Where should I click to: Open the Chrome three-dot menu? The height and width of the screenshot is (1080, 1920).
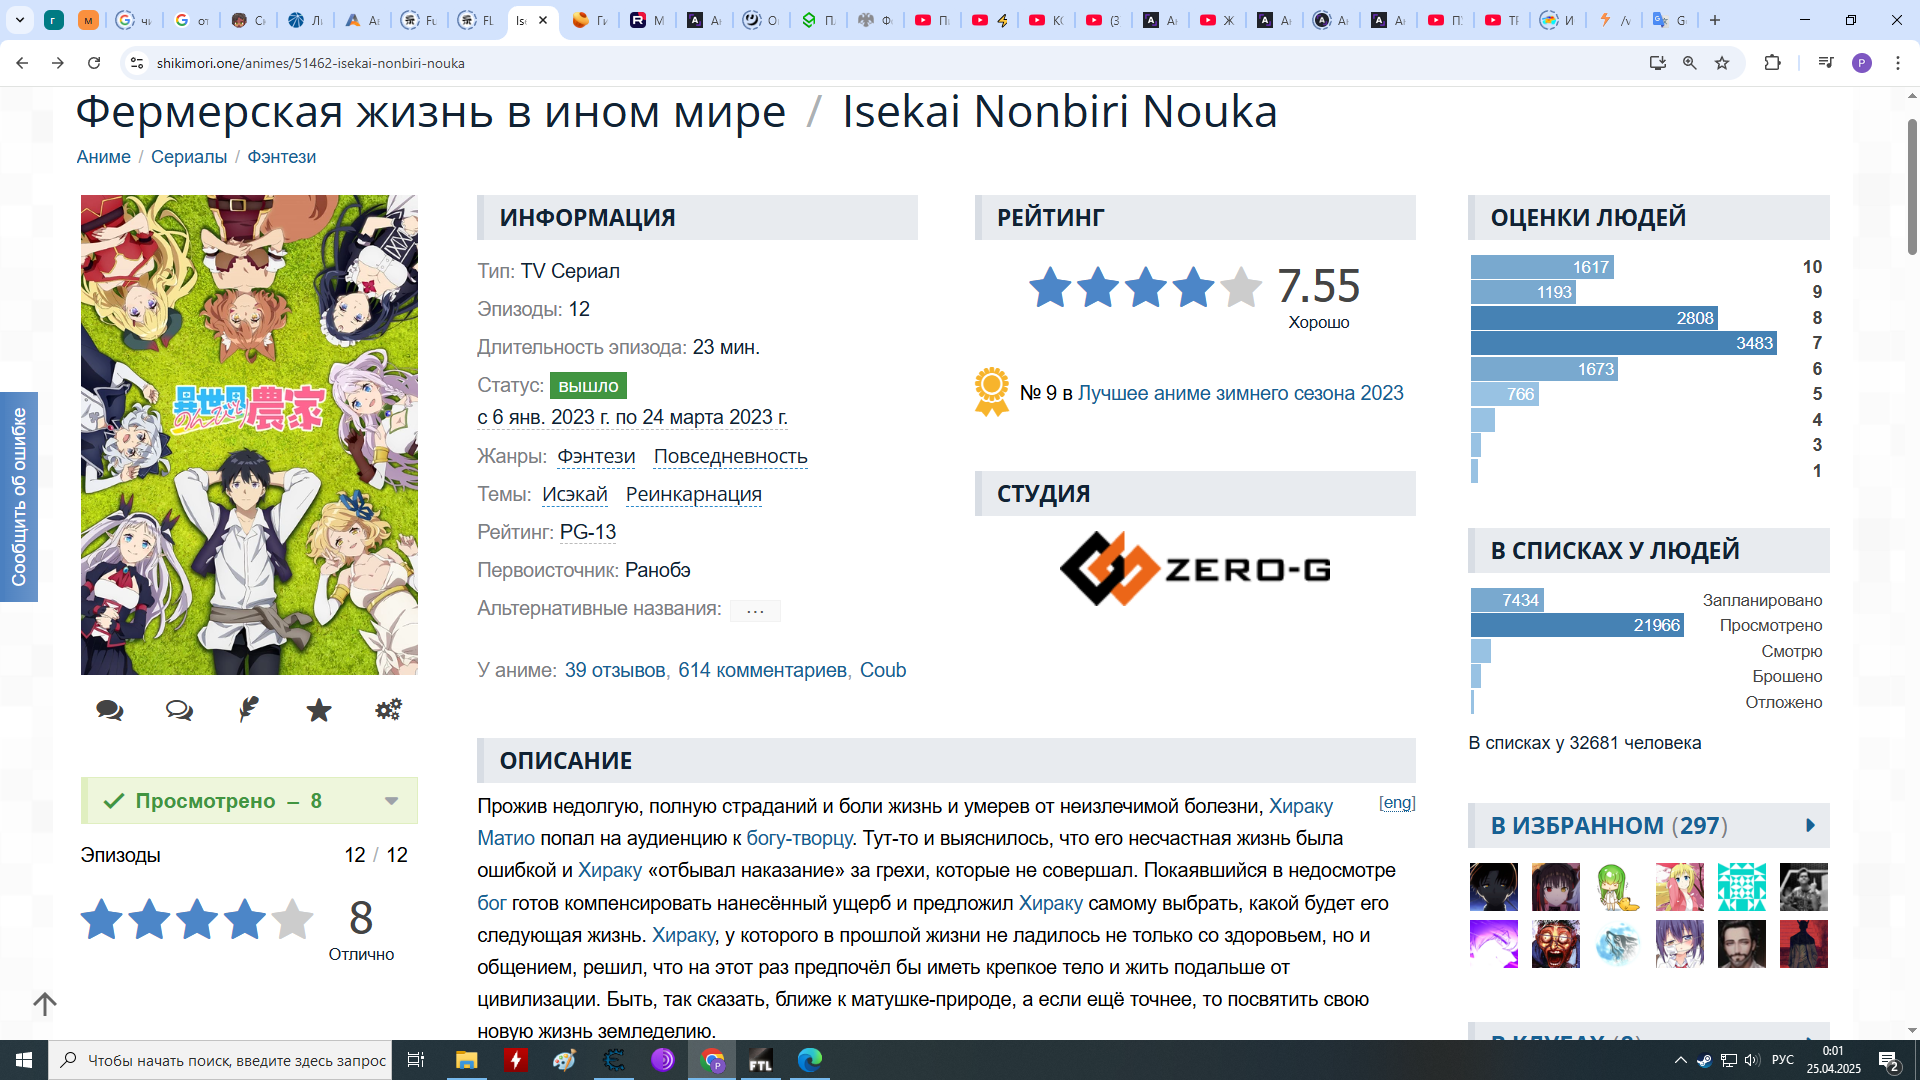tap(1898, 63)
